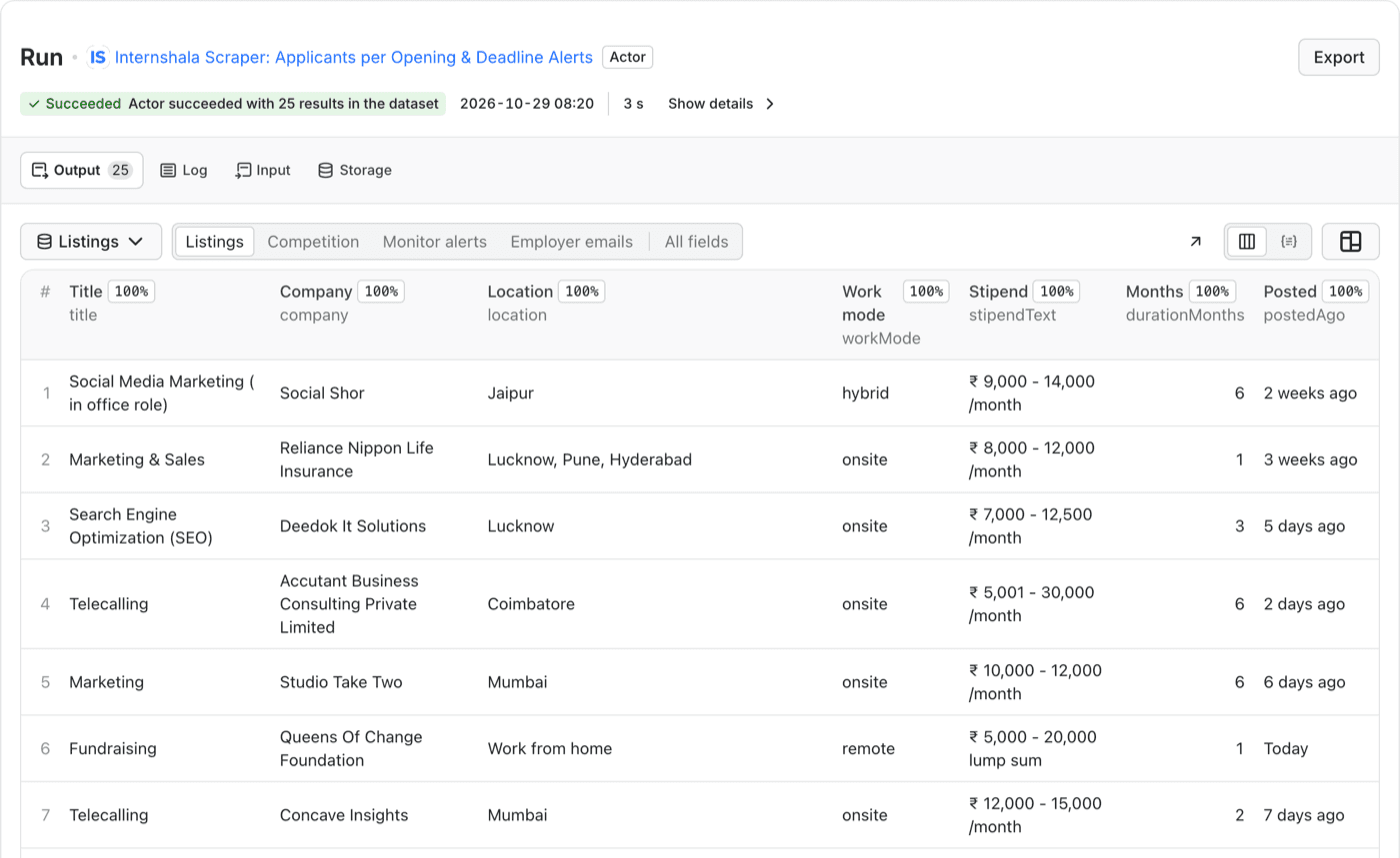The width and height of the screenshot is (1400, 858).
Task: Switch to JSON view
Action: [1289, 241]
